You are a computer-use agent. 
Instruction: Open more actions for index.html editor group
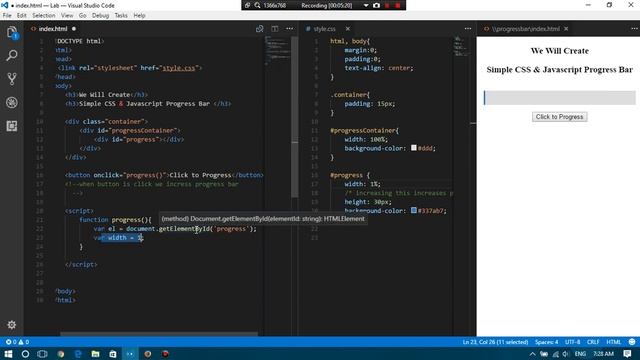(289, 29)
